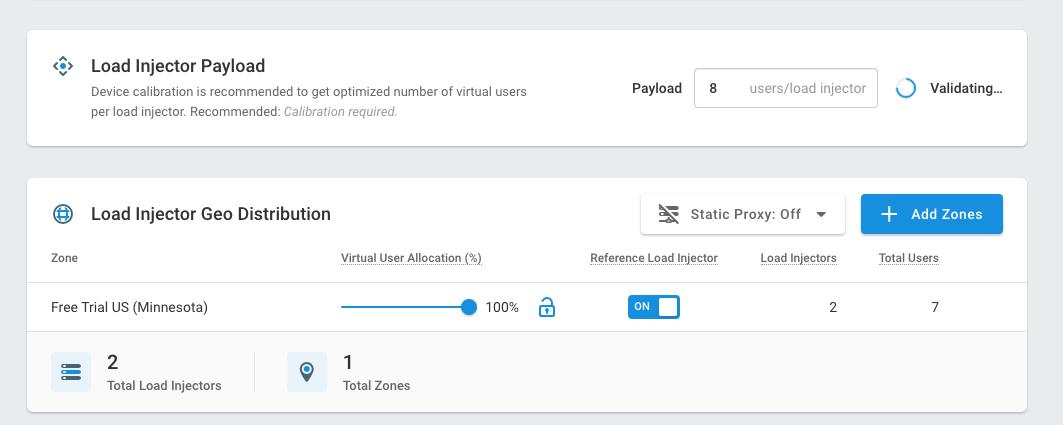The height and width of the screenshot is (425, 1063).
Task: Click the Total Zones location pin icon
Action: (x=306, y=372)
